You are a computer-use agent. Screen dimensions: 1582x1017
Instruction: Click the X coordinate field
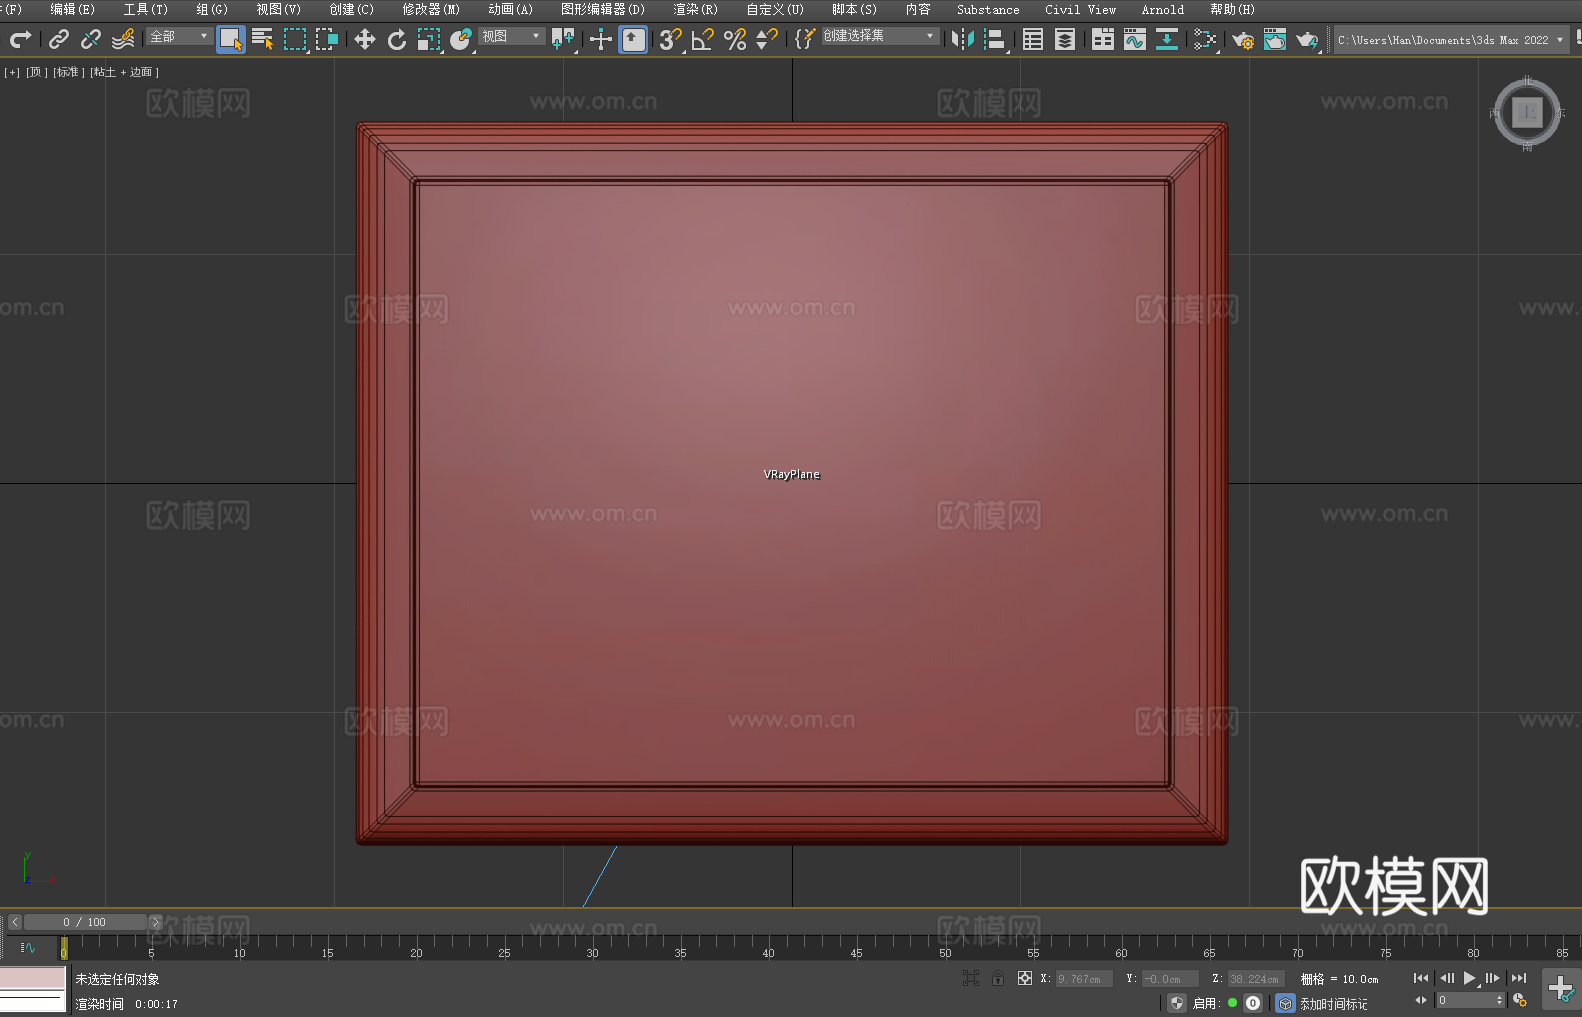pos(1084,979)
